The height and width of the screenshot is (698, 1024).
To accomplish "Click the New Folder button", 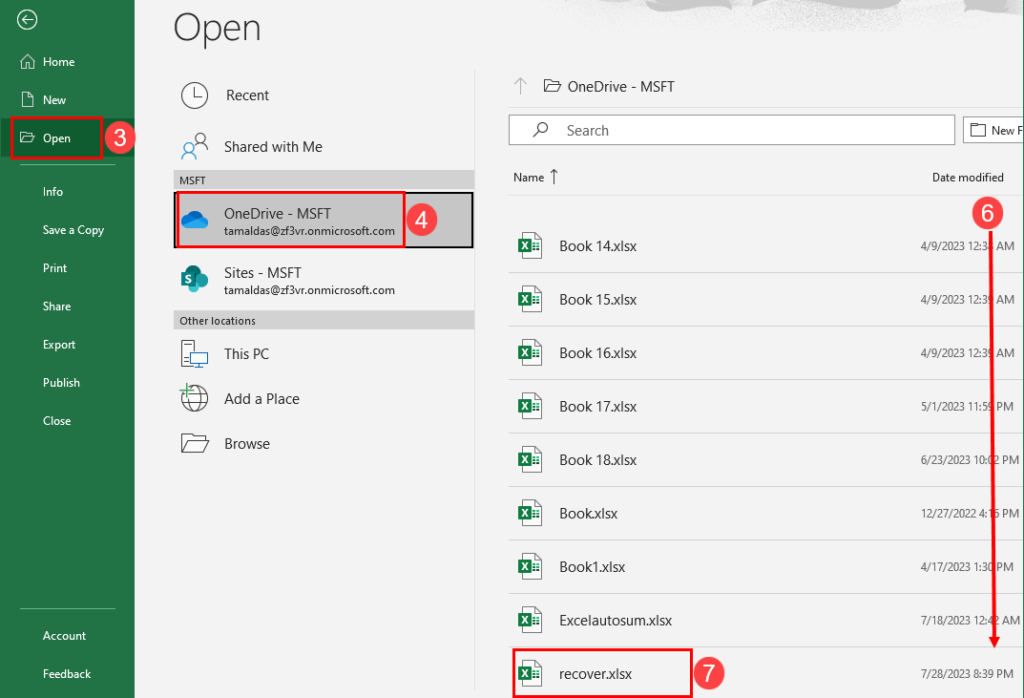I will click(x=993, y=130).
